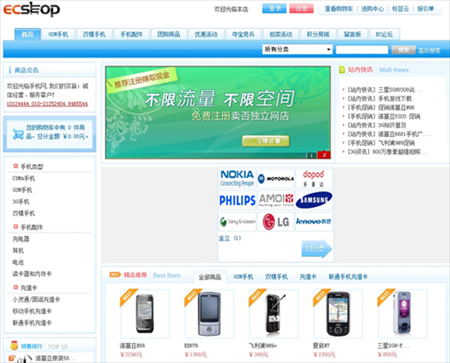Select the 夺宝奇兵 navigation tab

point(243,34)
